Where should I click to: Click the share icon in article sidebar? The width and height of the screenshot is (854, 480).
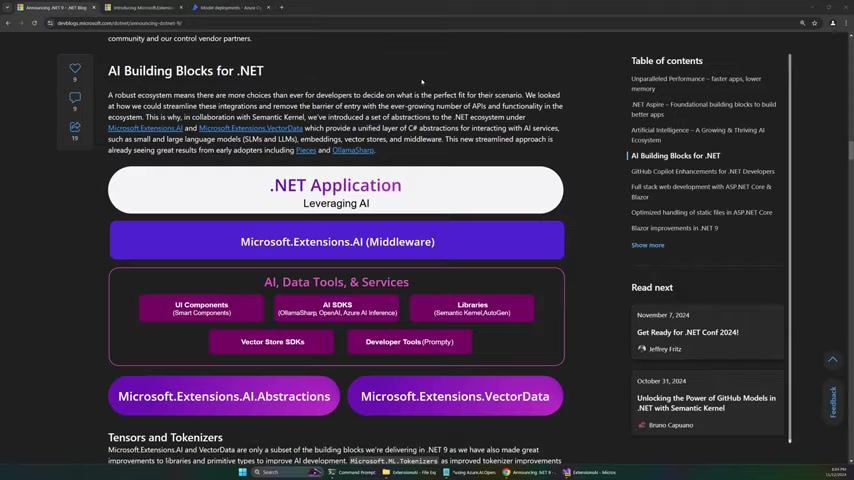click(75, 127)
